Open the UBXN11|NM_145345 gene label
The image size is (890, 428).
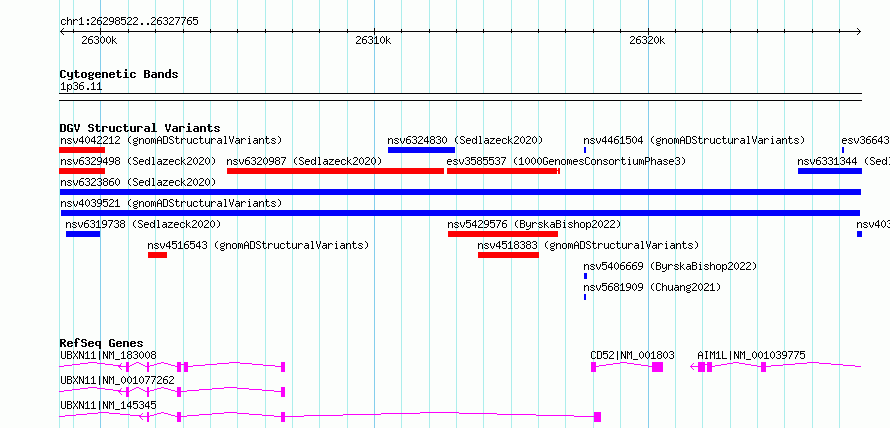tap(108, 405)
